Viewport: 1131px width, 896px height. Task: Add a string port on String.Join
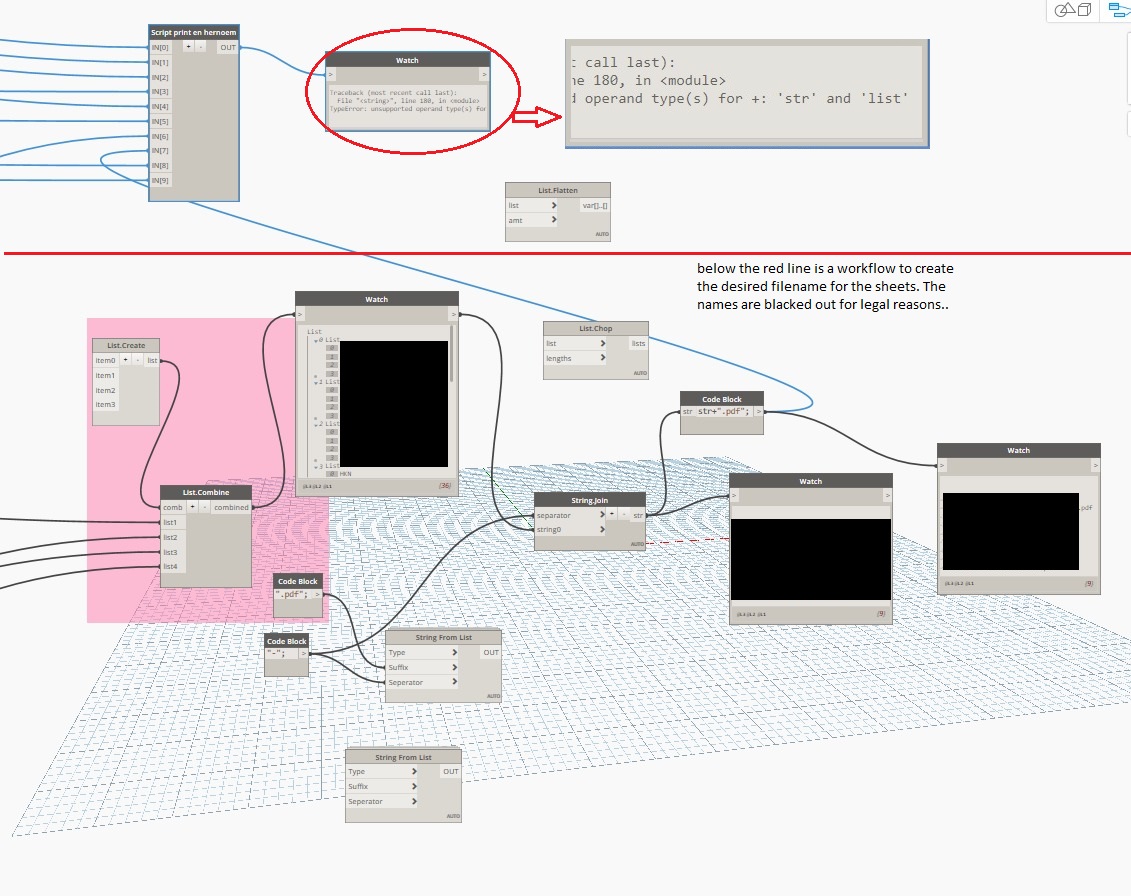pos(612,514)
